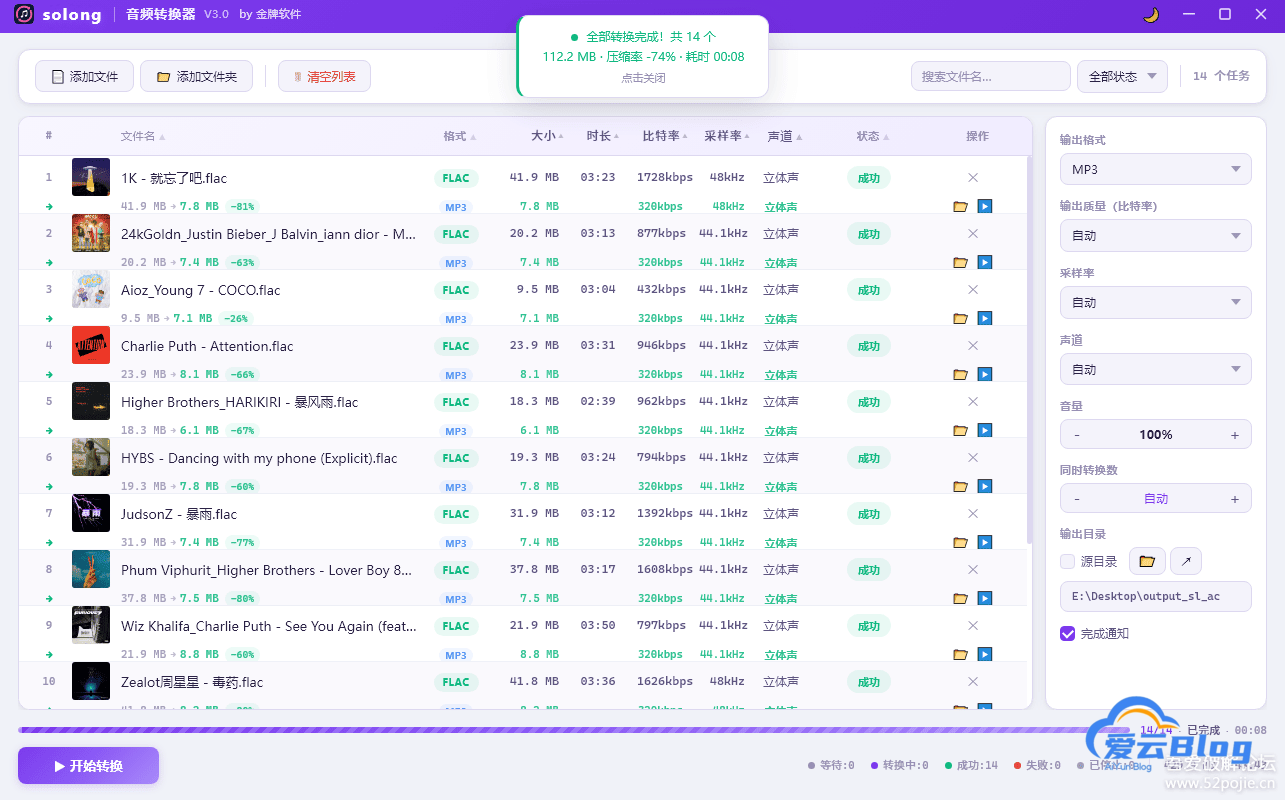Remove Higher Brothers_HARIKIRI - 暴风雨 row
The height and width of the screenshot is (800, 1285).
973,401
